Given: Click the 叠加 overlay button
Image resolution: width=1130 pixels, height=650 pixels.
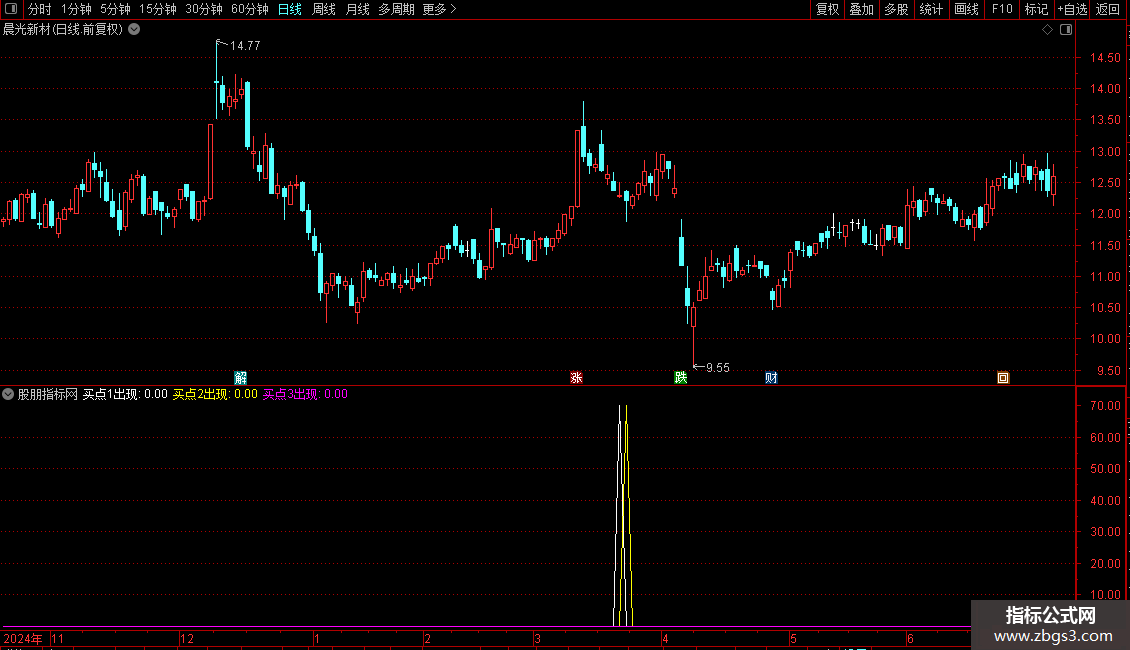Looking at the screenshot, I should [x=862, y=9].
